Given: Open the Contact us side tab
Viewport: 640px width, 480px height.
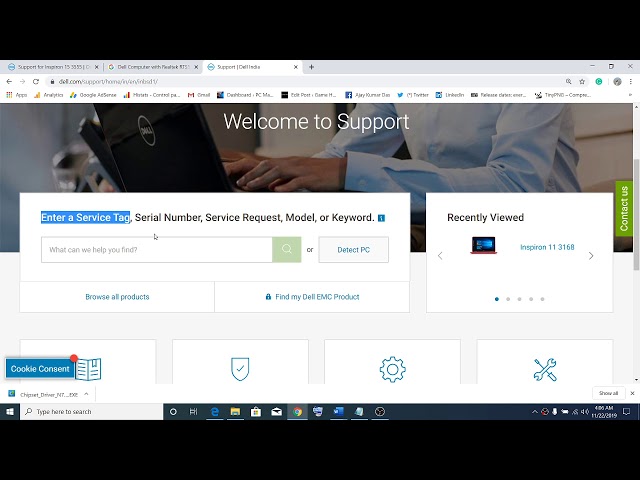Looking at the screenshot, I should tap(624, 209).
